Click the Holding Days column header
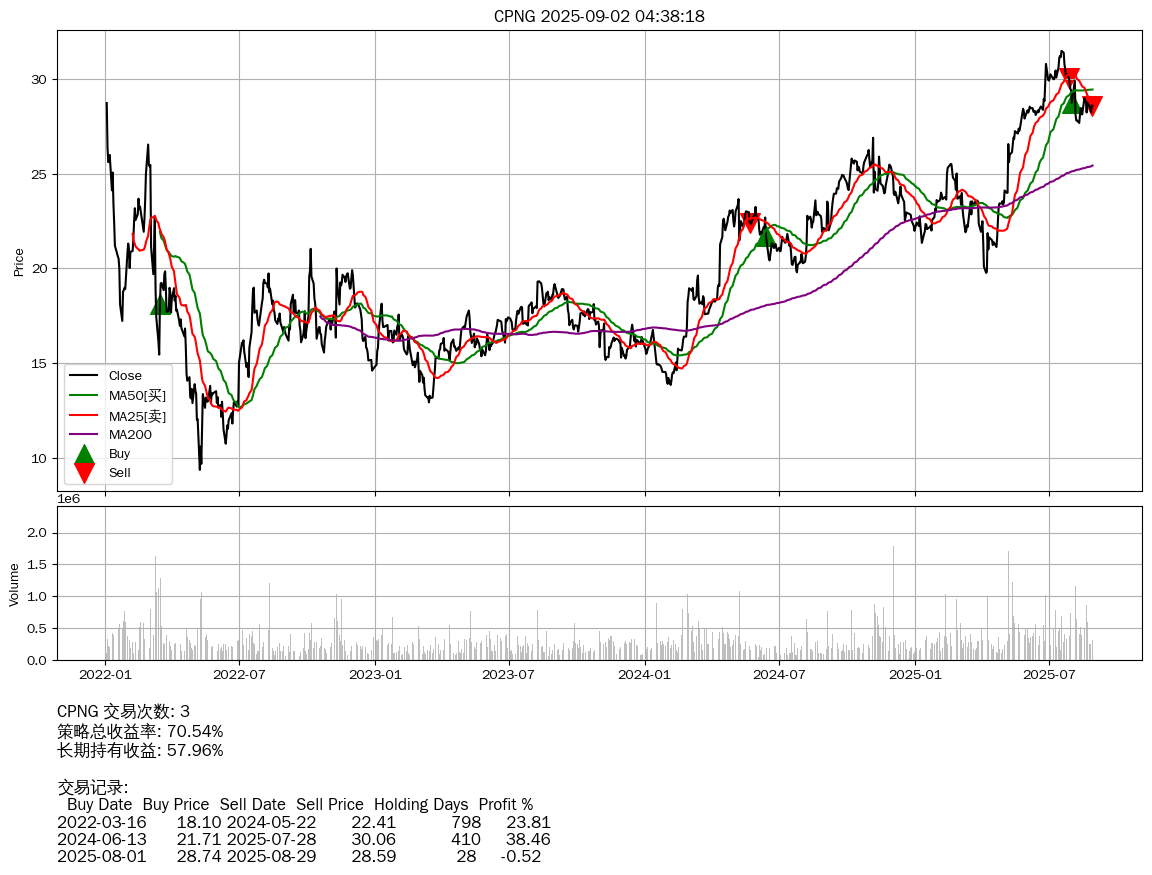Viewport: 1152px width, 875px height. [x=421, y=804]
